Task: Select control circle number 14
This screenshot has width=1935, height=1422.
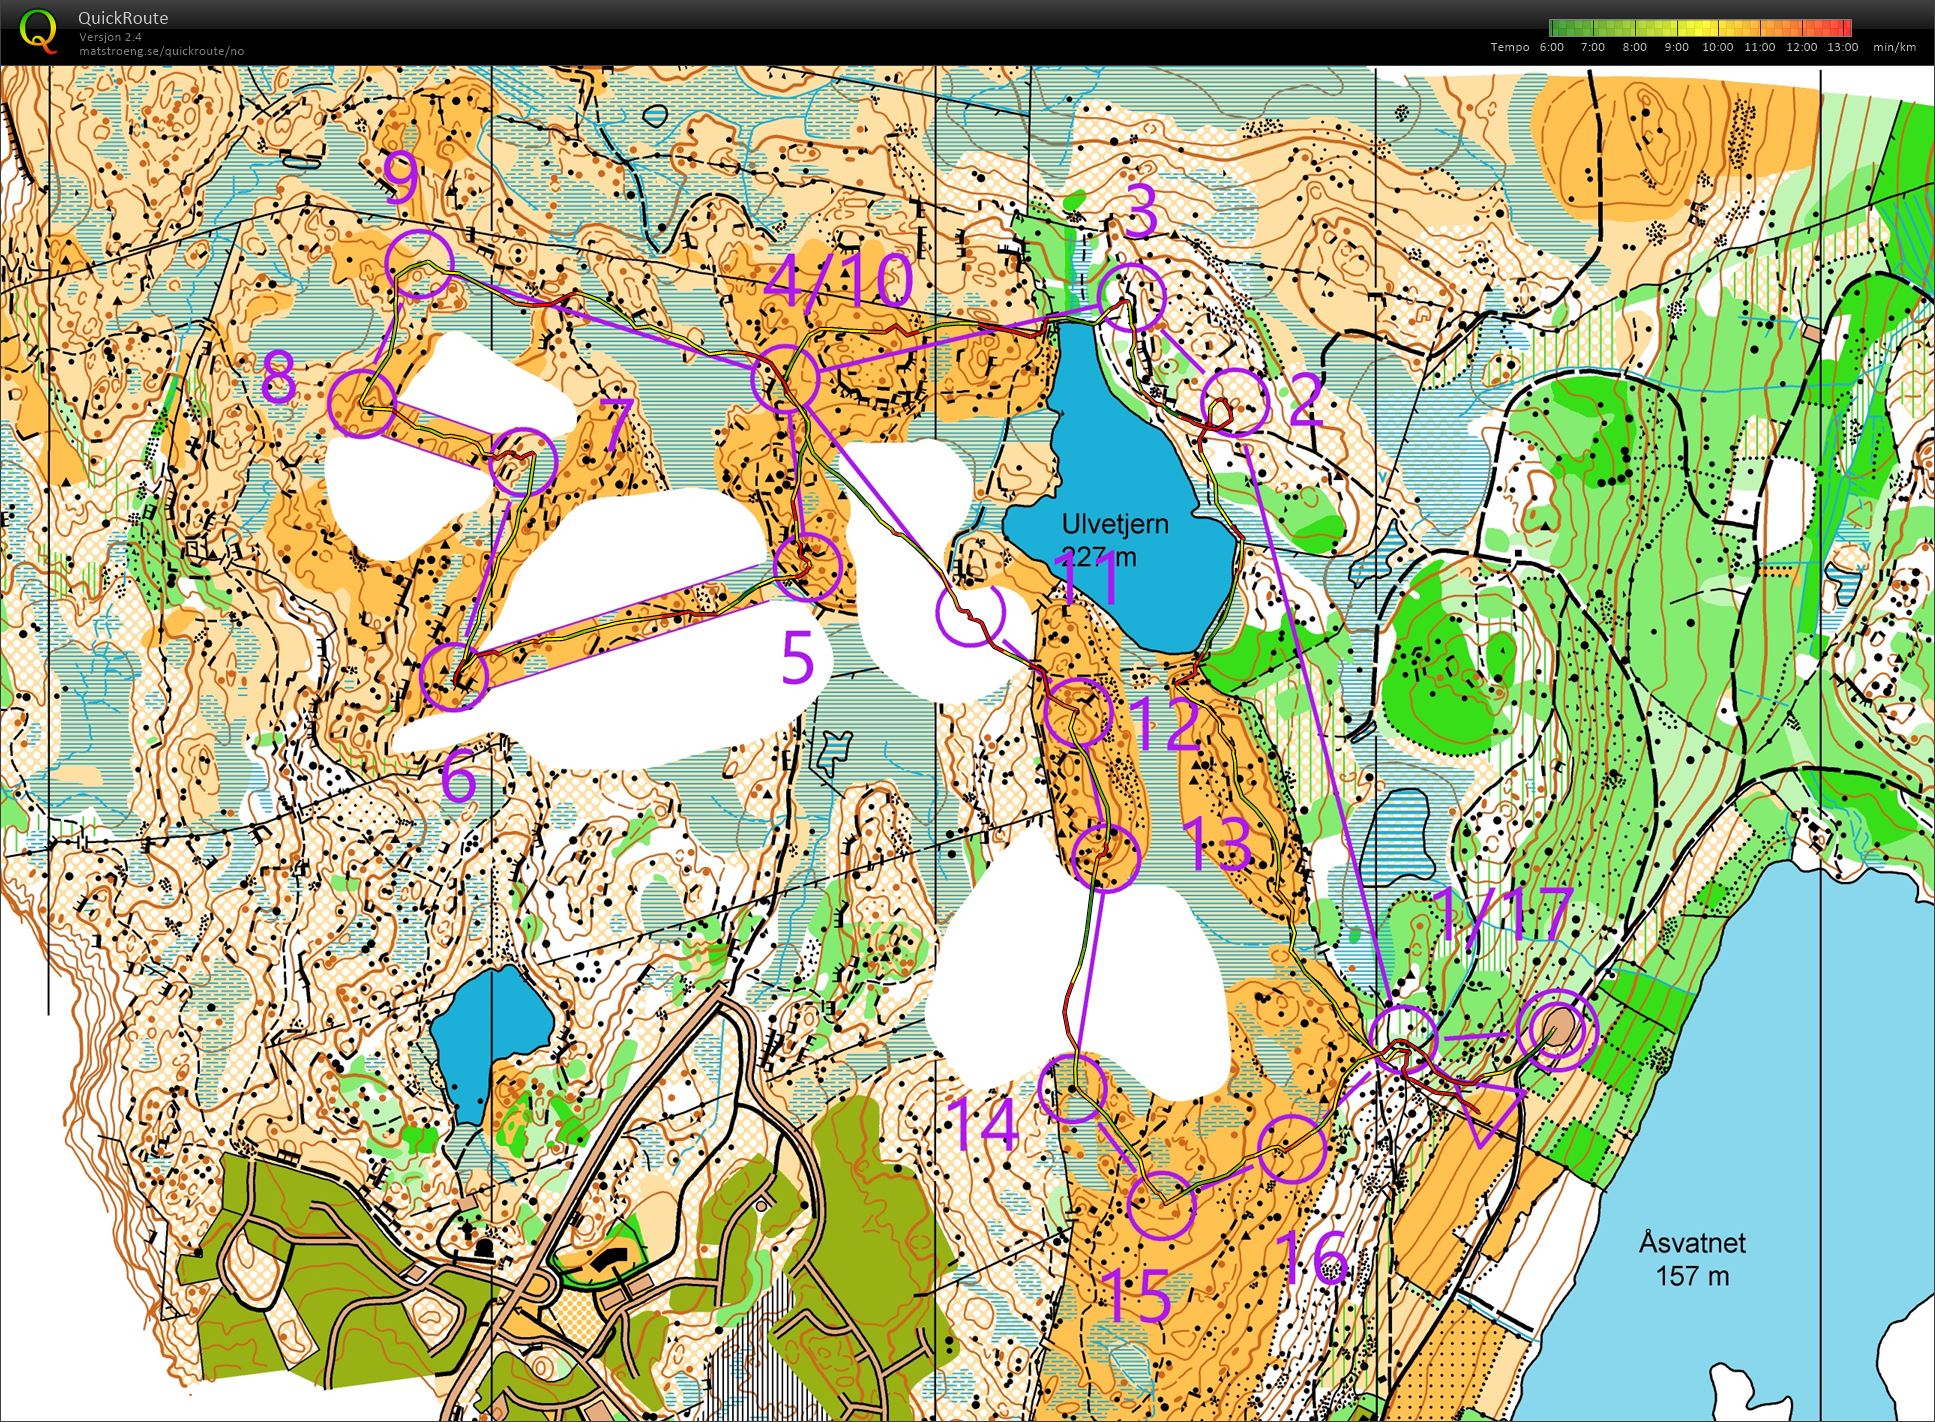Action: [x=1072, y=1088]
